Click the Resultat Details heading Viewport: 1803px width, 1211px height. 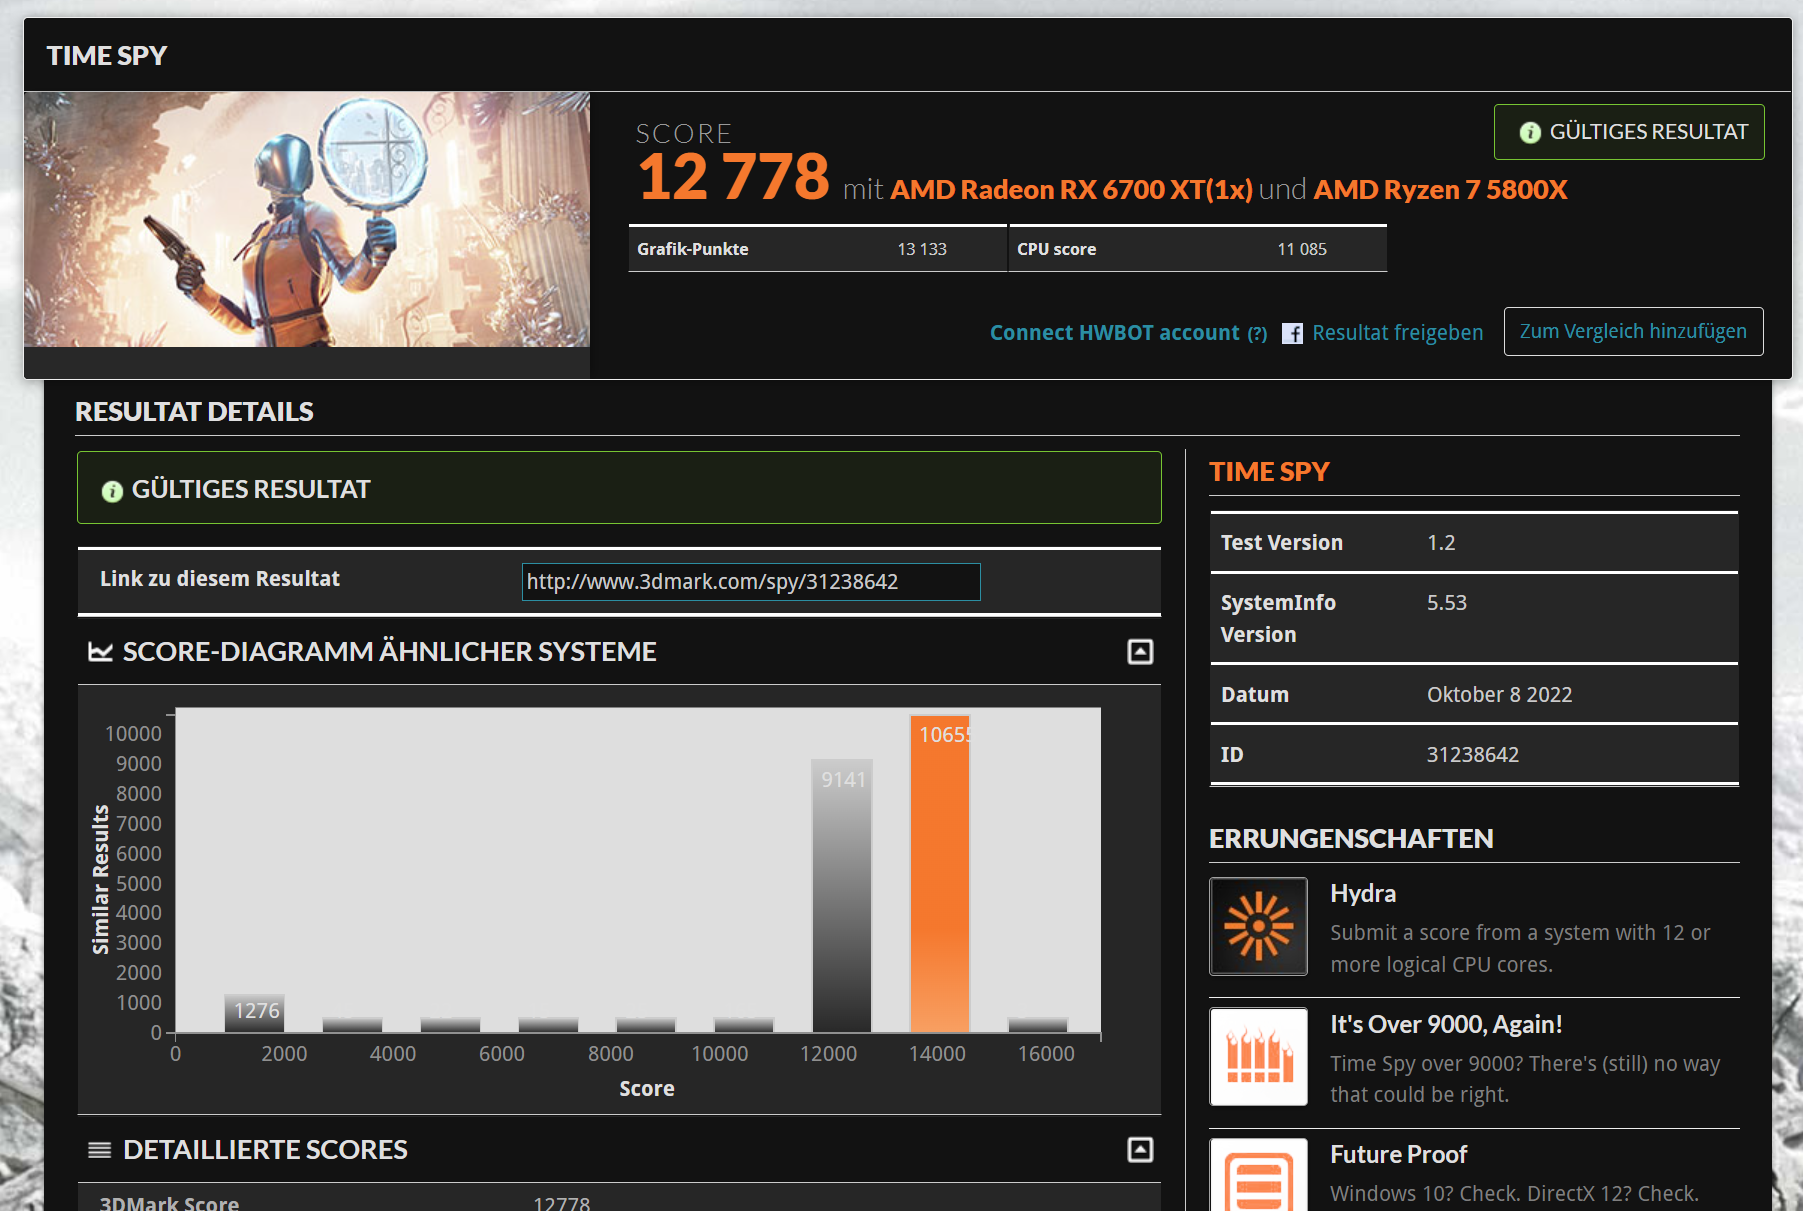point(194,412)
